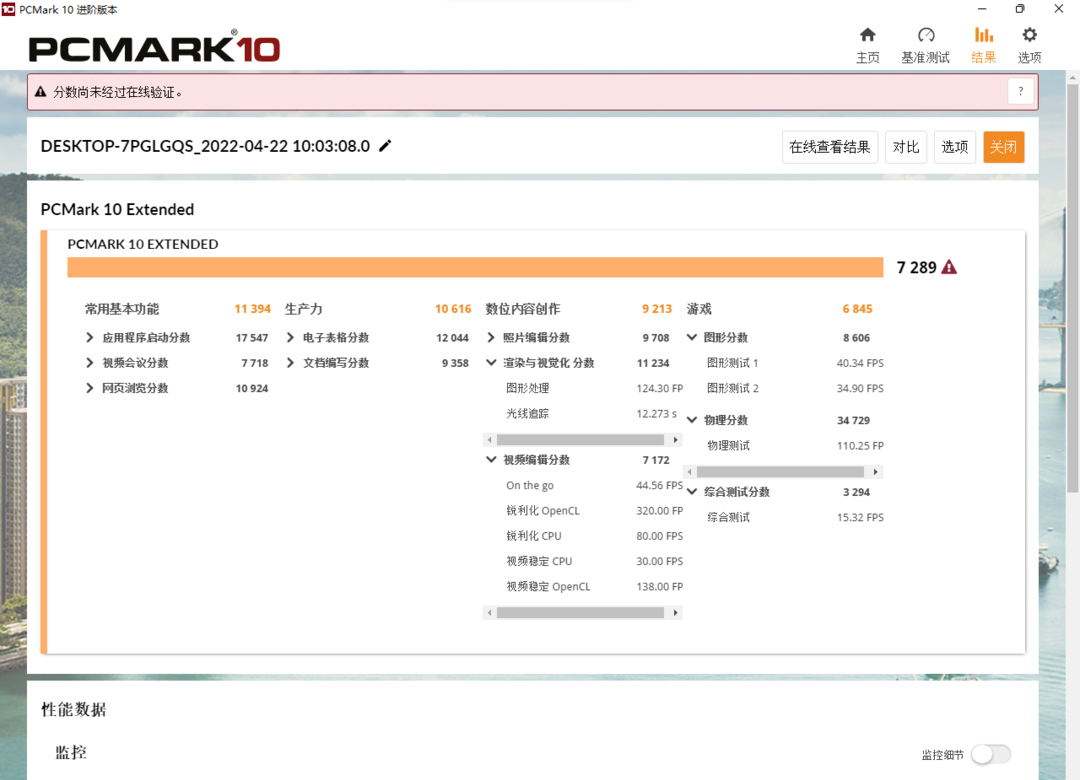Click the 选项 button beside 对比
Image resolution: width=1080 pixels, height=780 pixels.
[x=955, y=147]
